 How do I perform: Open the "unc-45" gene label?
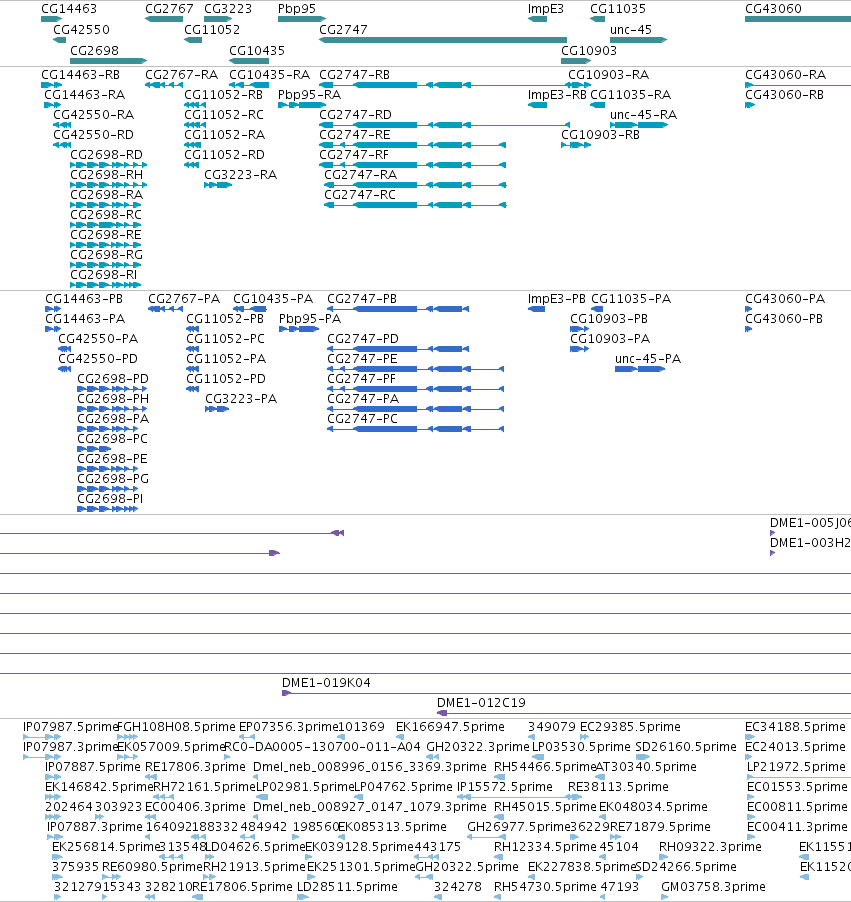coord(631,29)
